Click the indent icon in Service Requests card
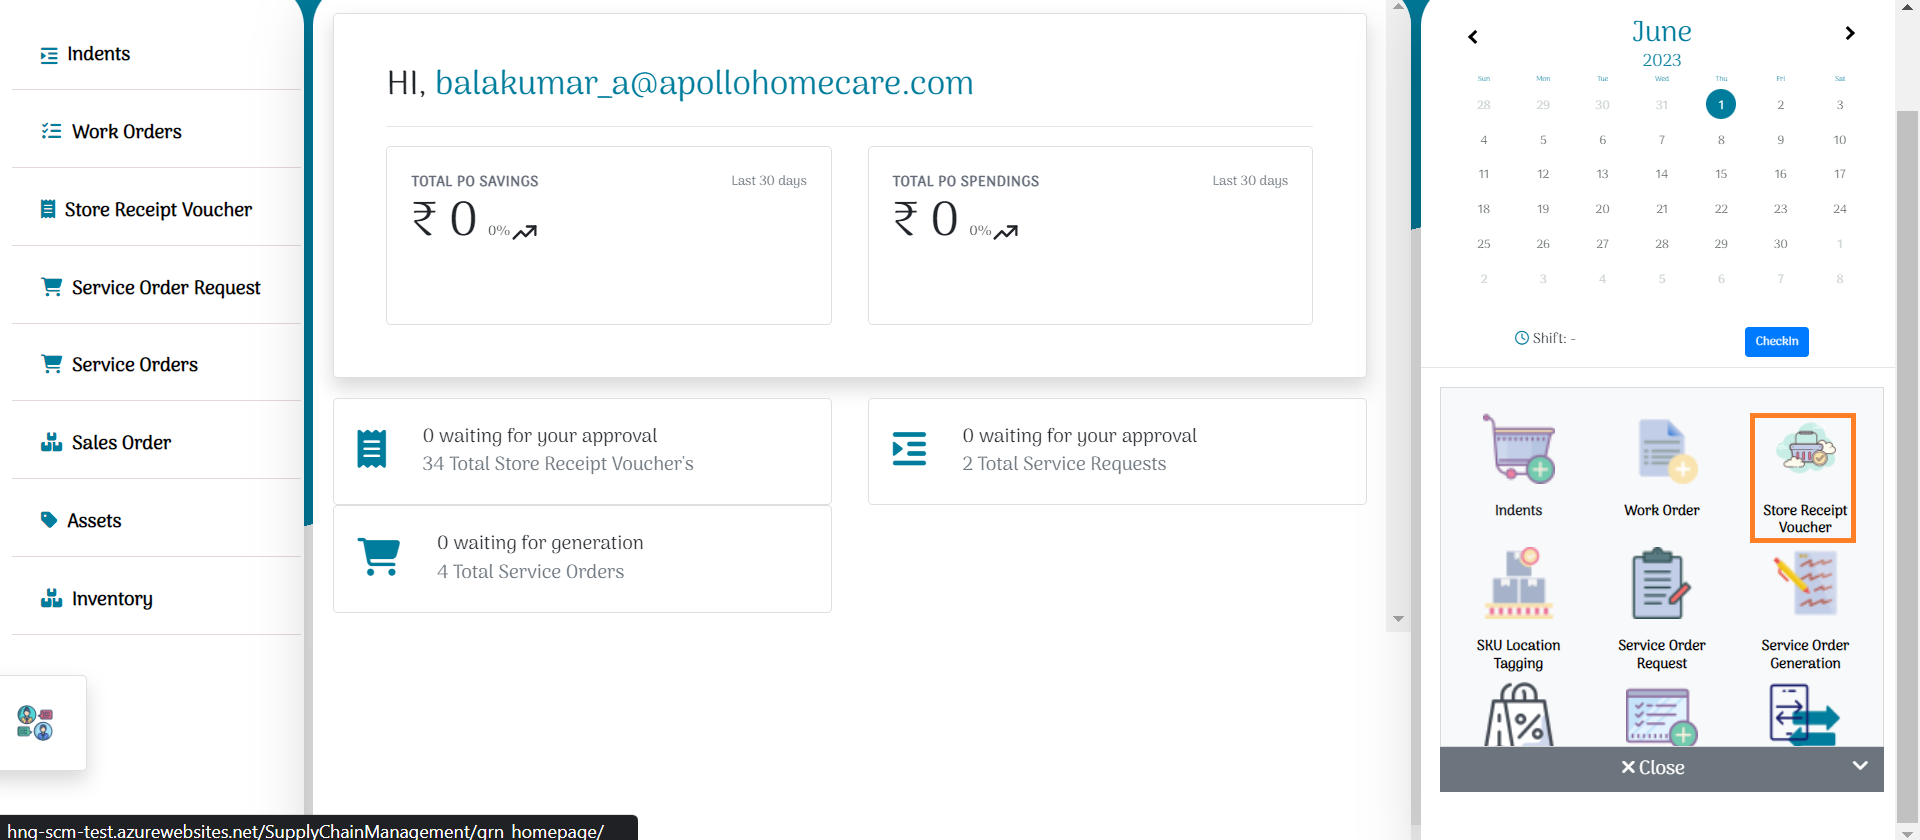 pos(909,449)
